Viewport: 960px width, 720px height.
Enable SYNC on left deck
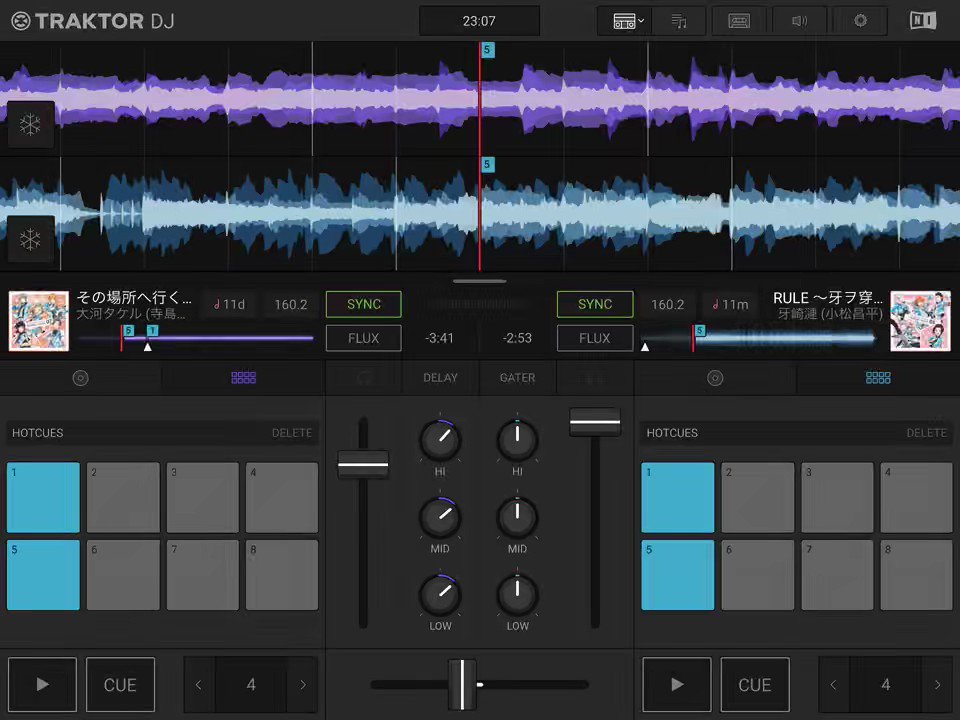coord(364,304)
